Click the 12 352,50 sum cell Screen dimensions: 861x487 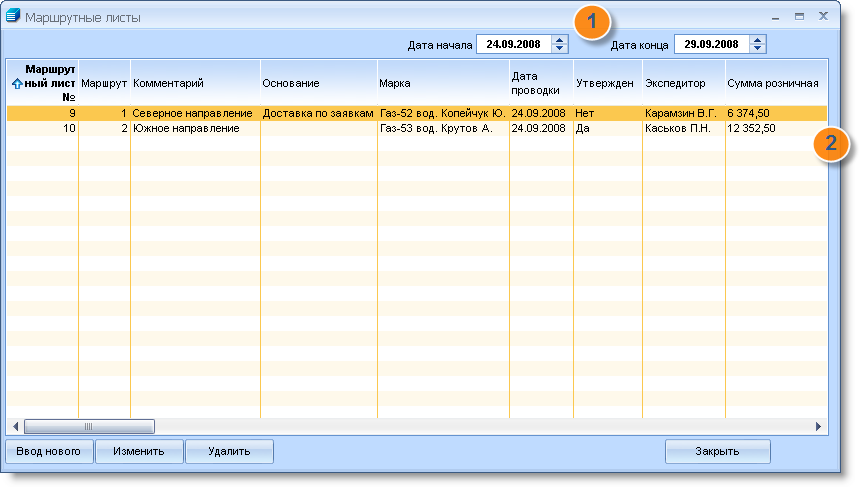(776, 128)
